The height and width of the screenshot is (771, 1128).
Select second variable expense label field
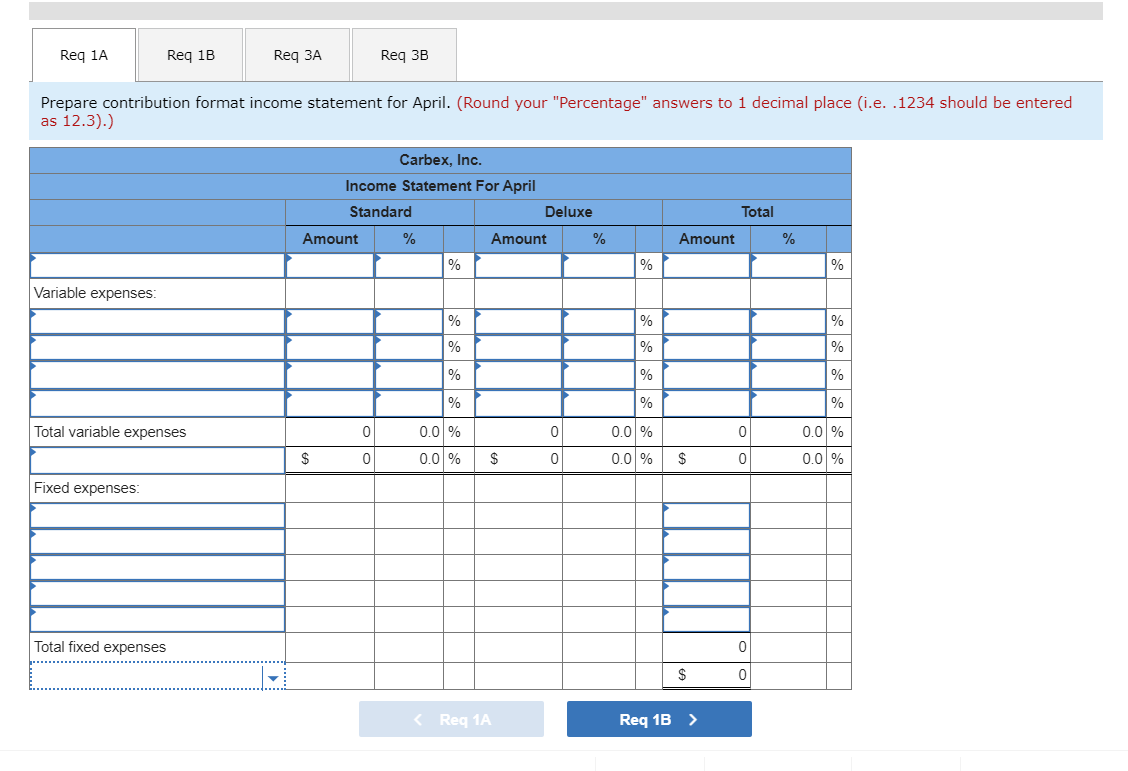click(x=158, y=347)
